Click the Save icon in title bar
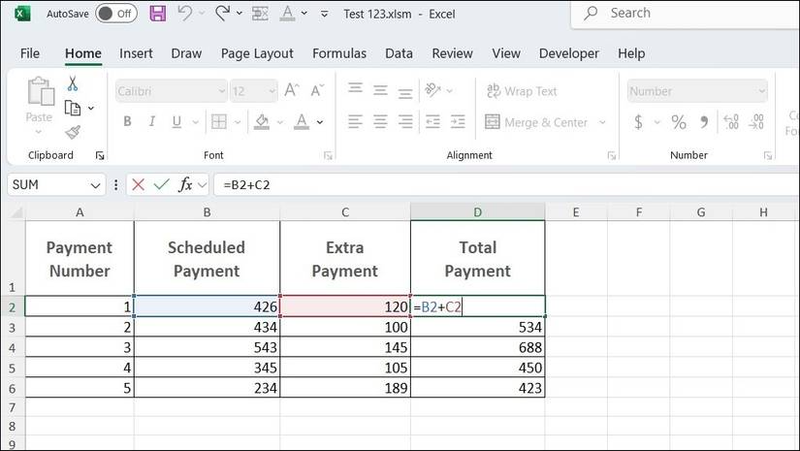The width and height of the screenshot is (800, 451). click(x=157, y=14)
